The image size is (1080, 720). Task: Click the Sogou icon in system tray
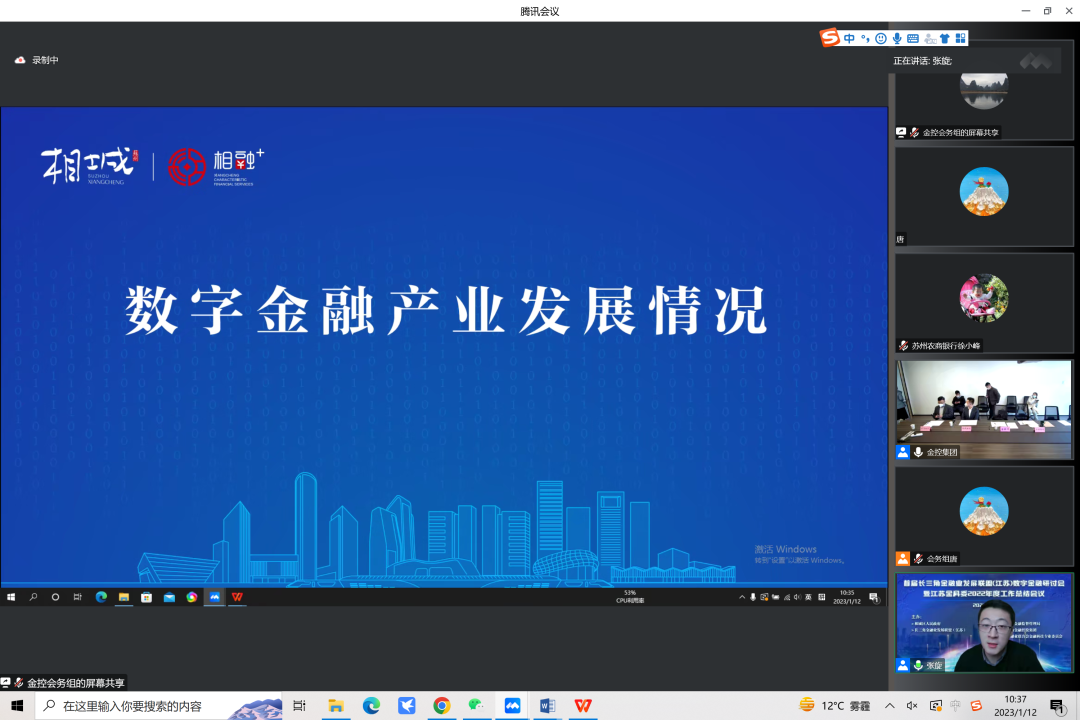pyautogui.click(x=976, y=706)
